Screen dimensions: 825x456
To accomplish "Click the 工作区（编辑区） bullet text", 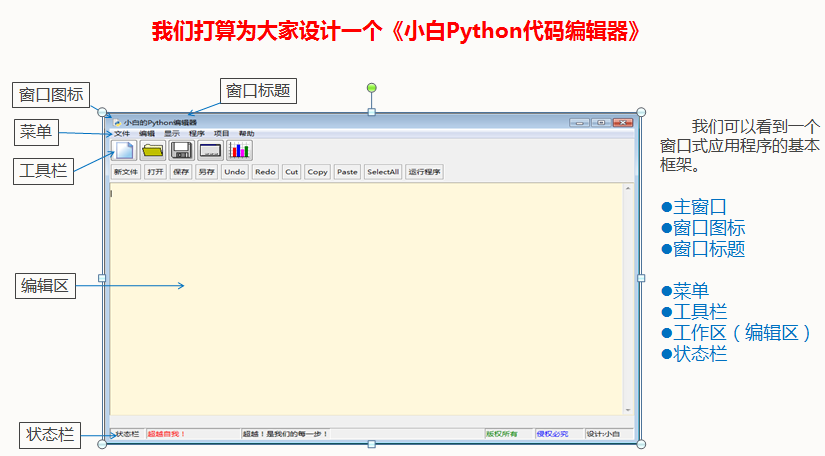I will [x=742, y=333].
